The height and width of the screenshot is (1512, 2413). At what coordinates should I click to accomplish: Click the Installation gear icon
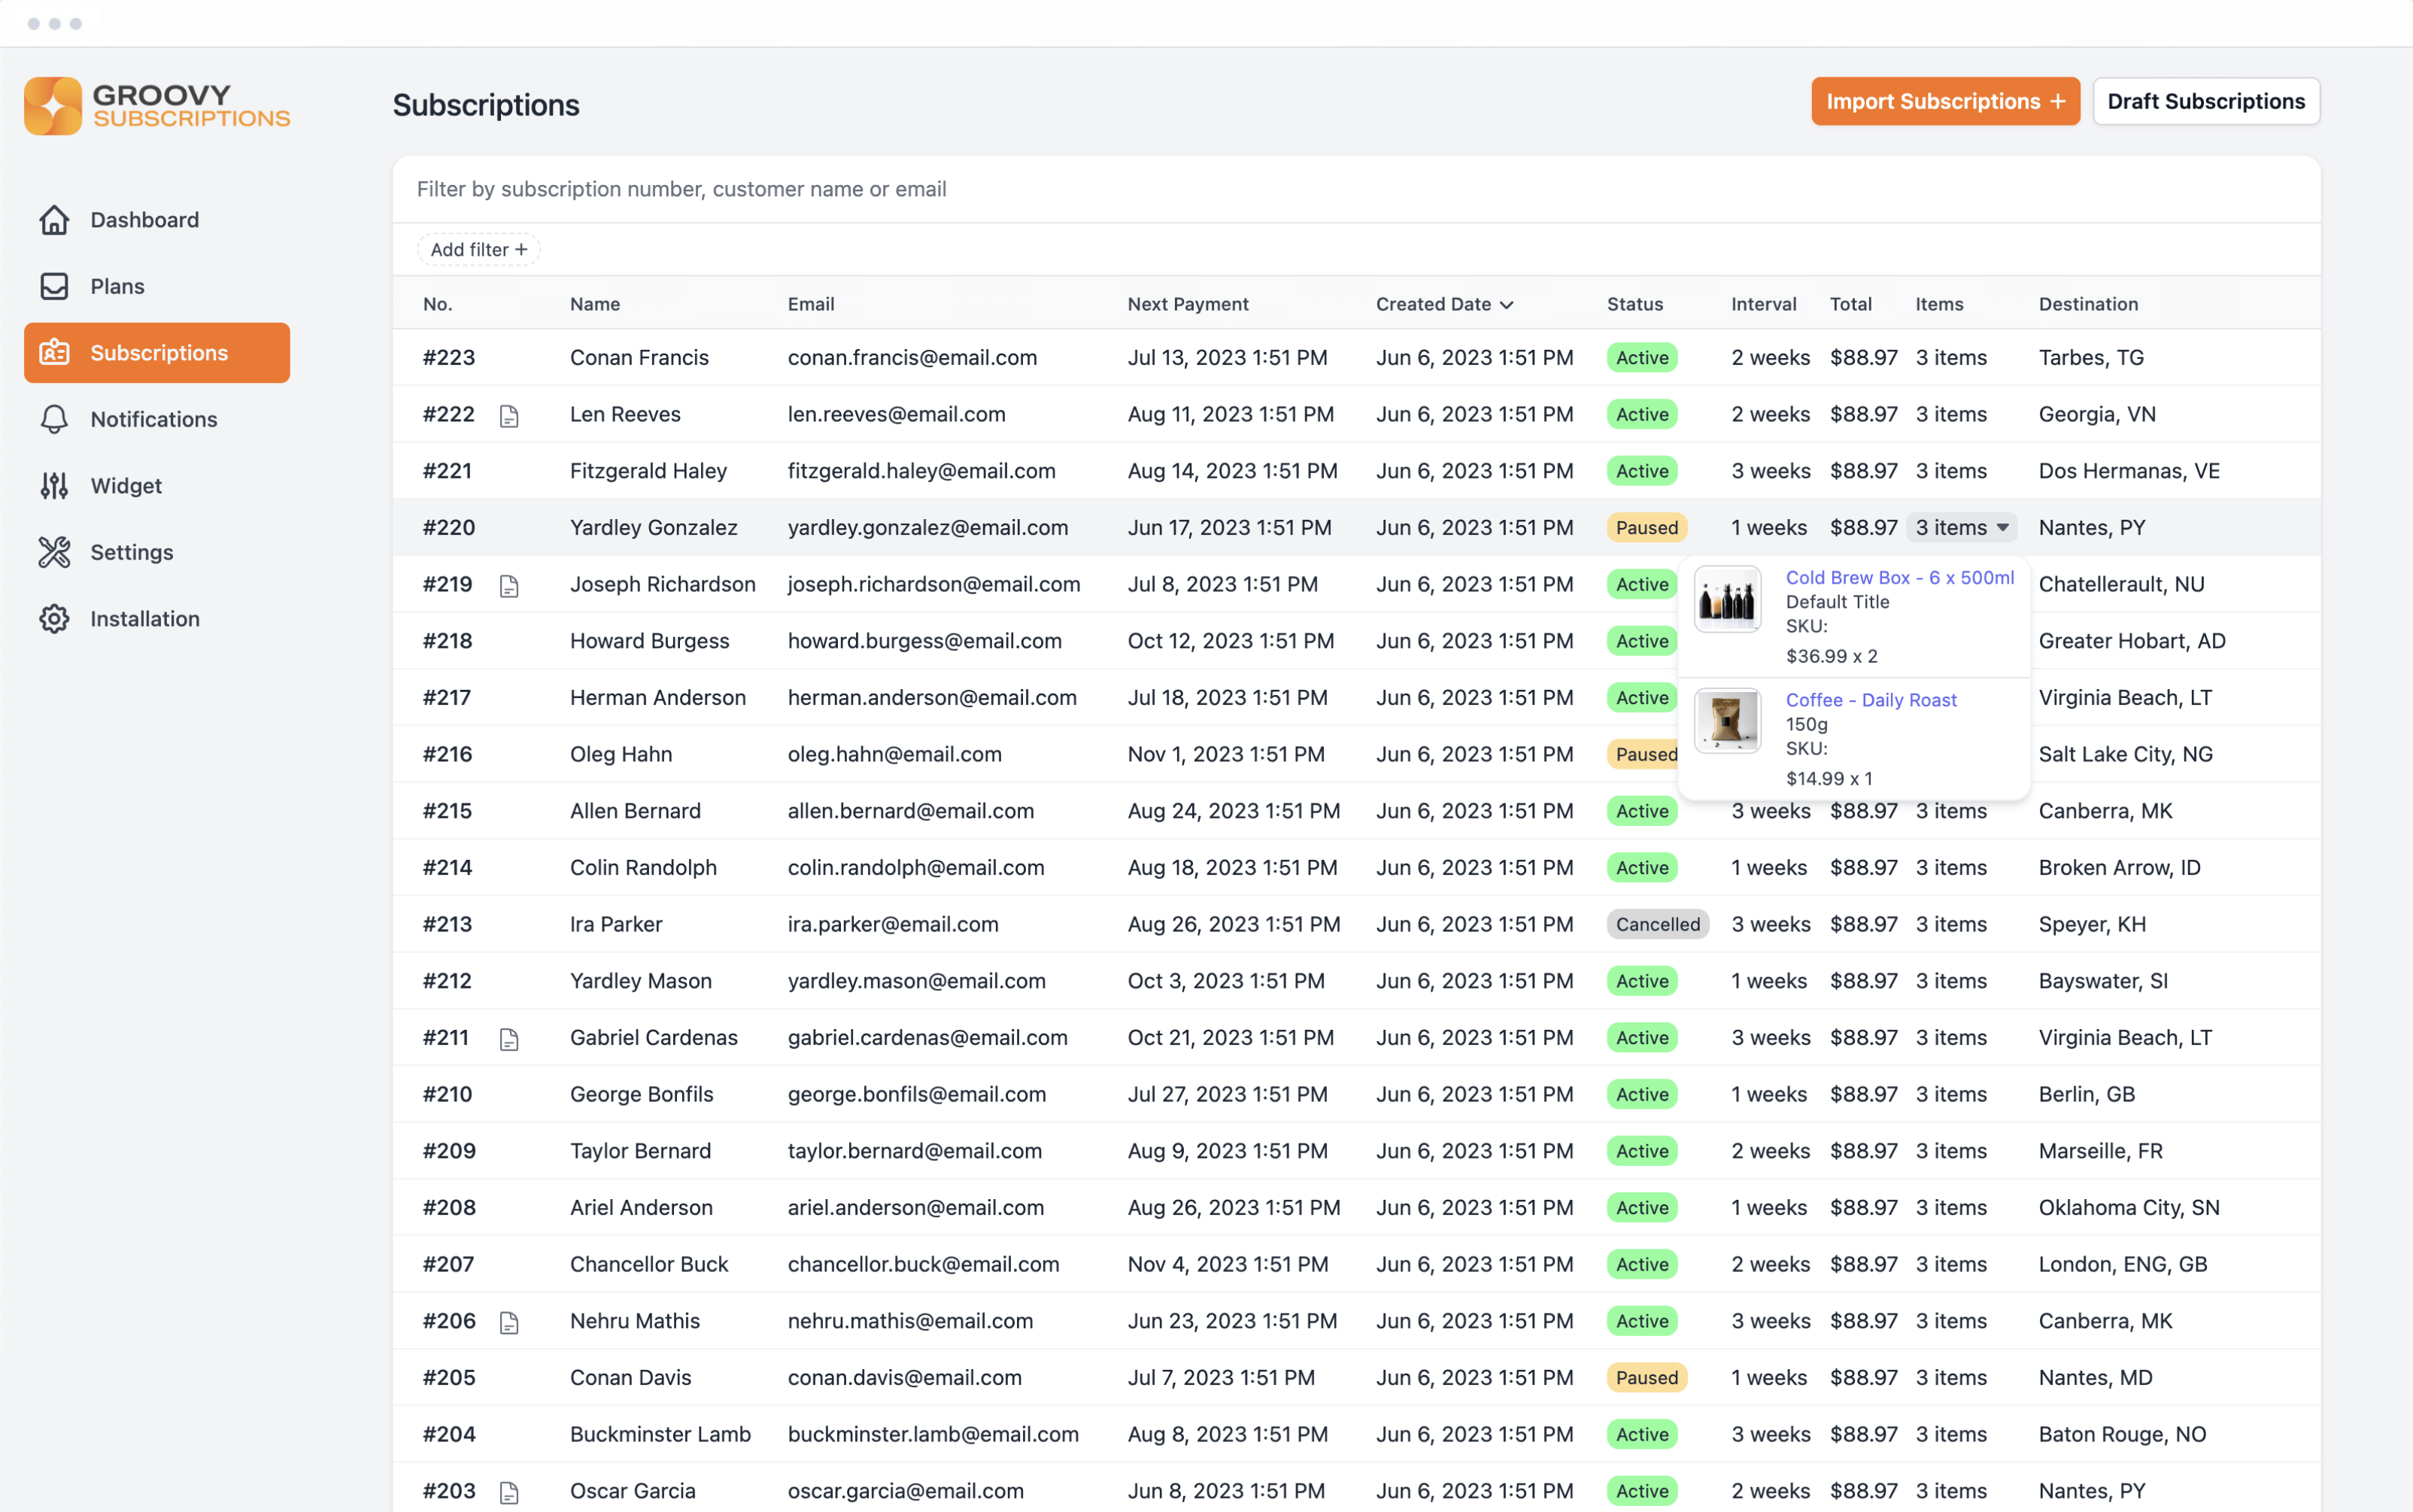pos(54,619)
